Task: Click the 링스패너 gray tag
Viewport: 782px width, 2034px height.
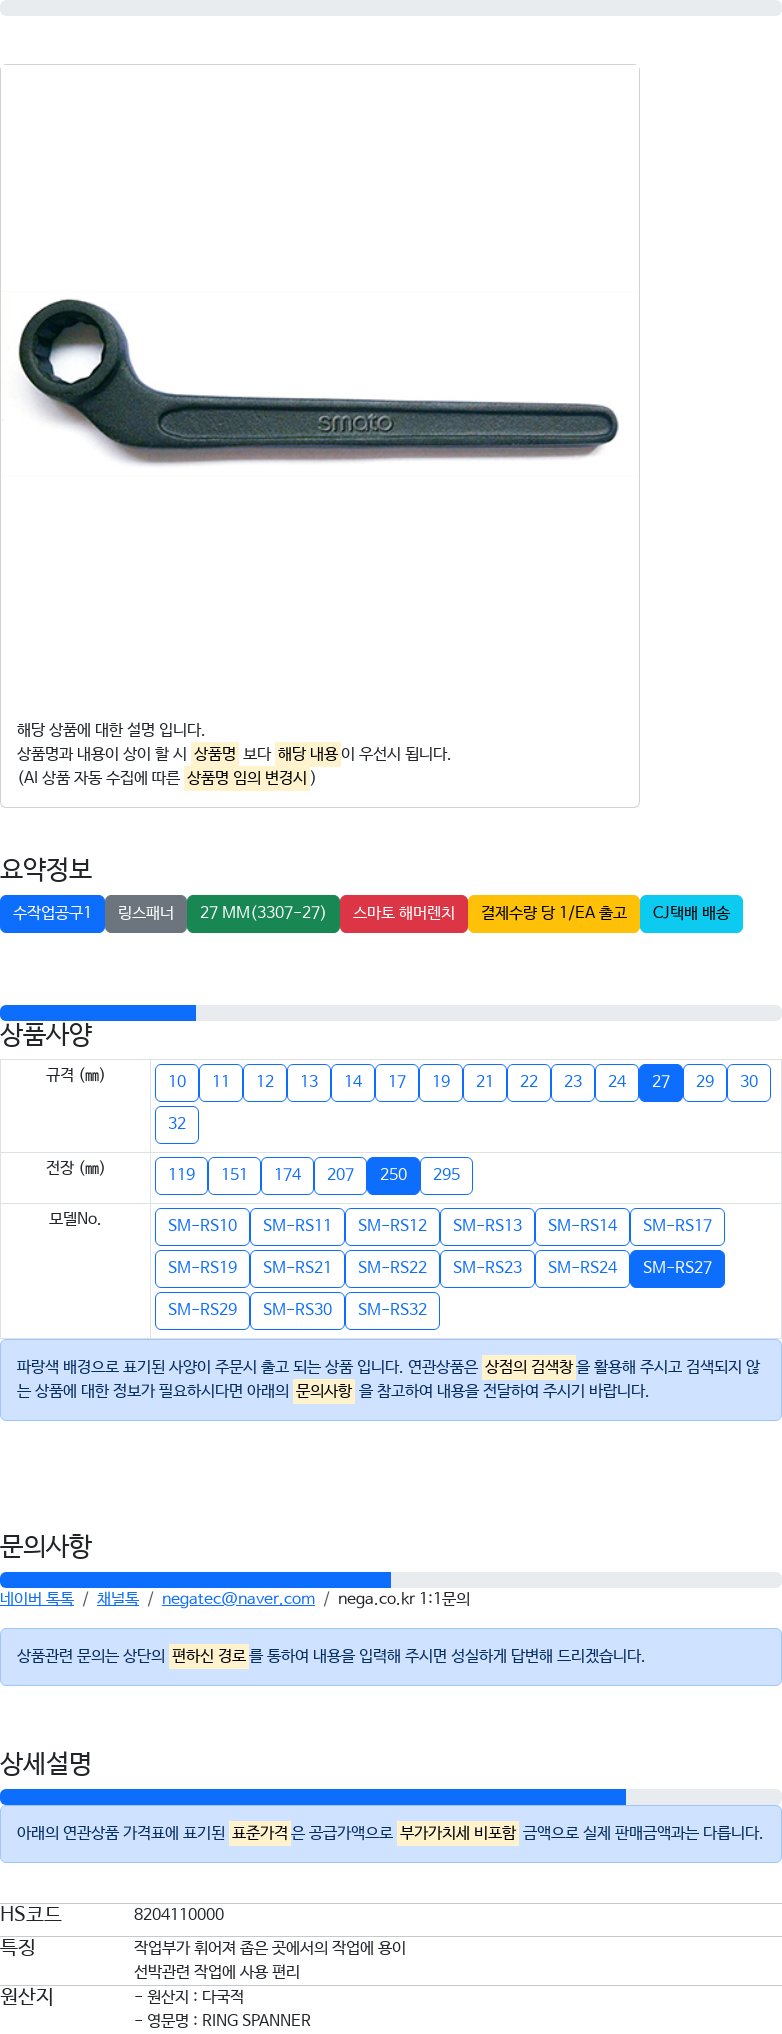Action: tap(146, 914)
